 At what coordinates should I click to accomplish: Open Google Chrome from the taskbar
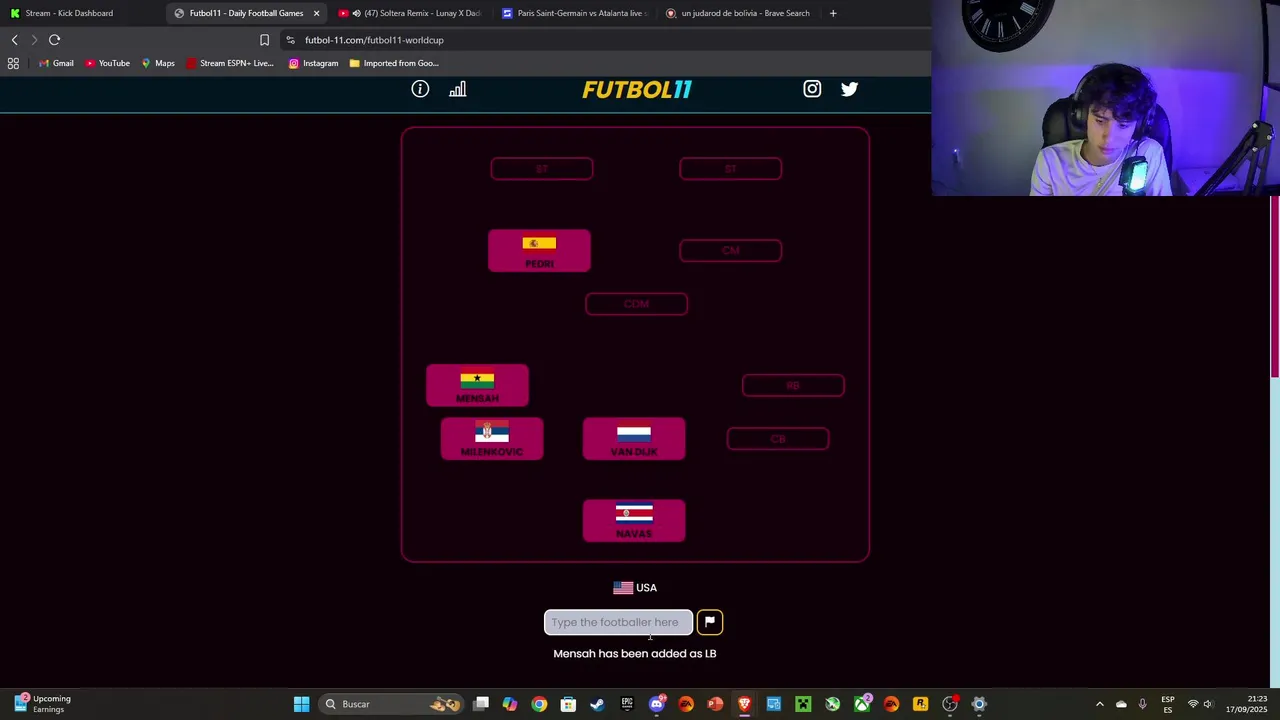click(x=539, y=704)
